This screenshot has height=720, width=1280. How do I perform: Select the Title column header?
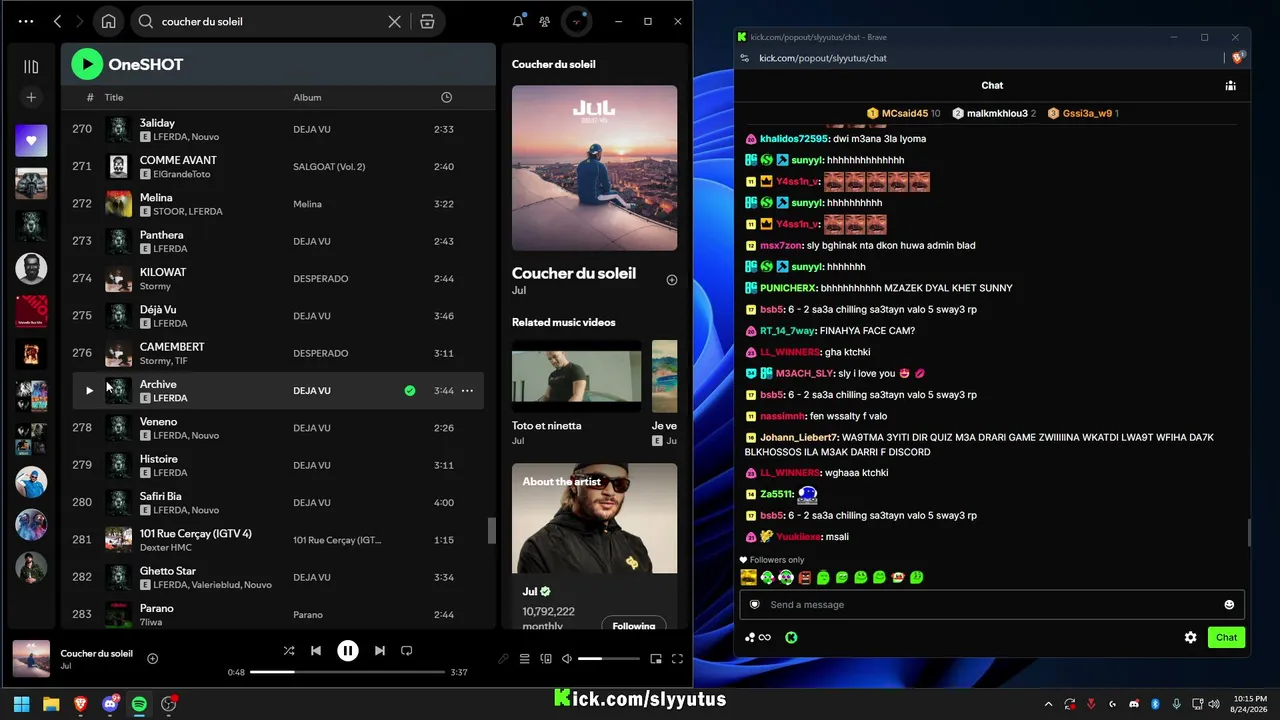[x=114, y=97]
